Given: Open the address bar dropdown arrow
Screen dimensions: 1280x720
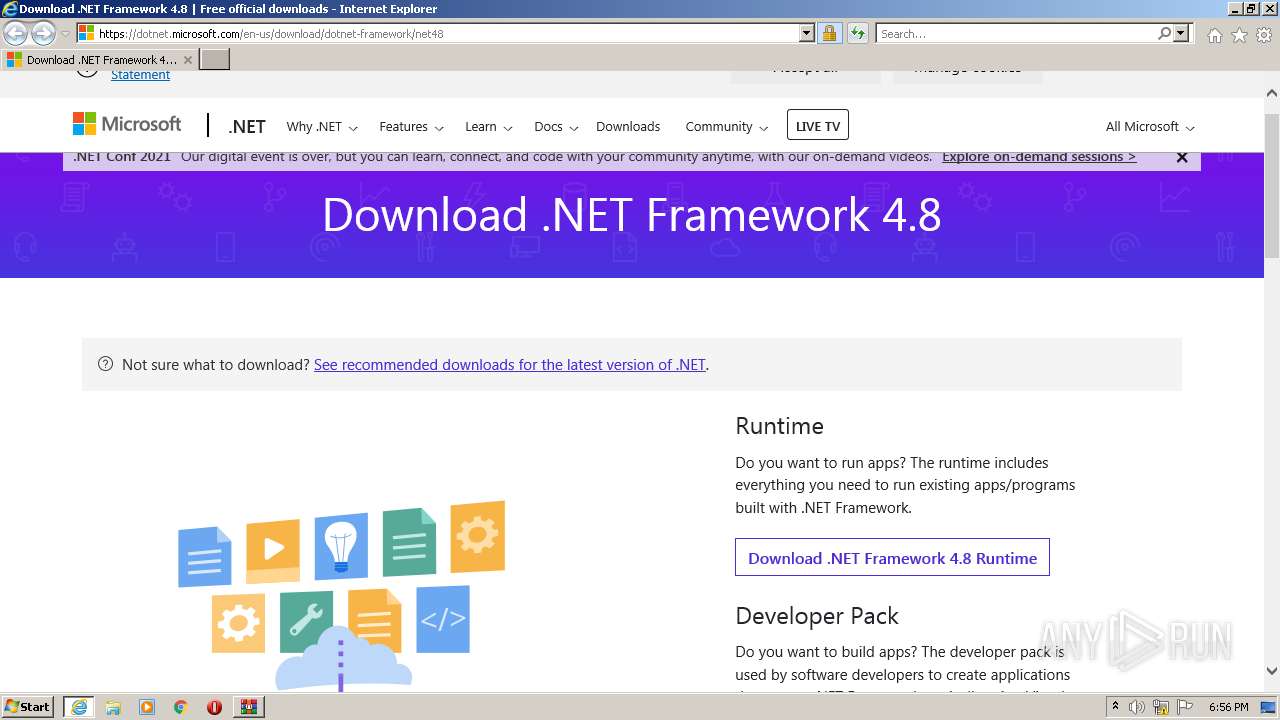Looking at the screenshot, I should [807, 34].
